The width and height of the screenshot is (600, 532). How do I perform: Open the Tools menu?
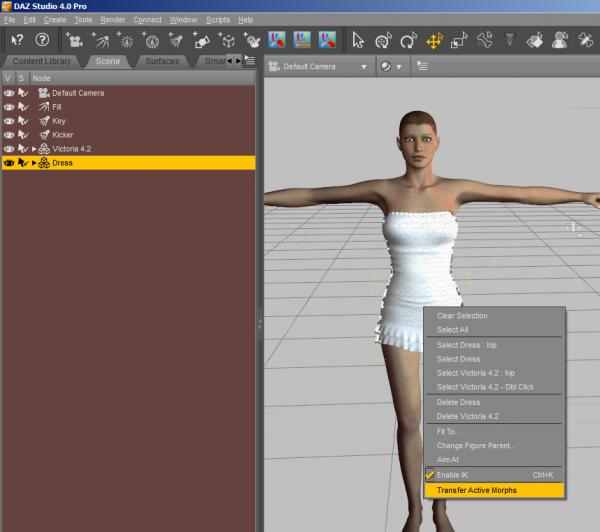click(x=83, y=20)
